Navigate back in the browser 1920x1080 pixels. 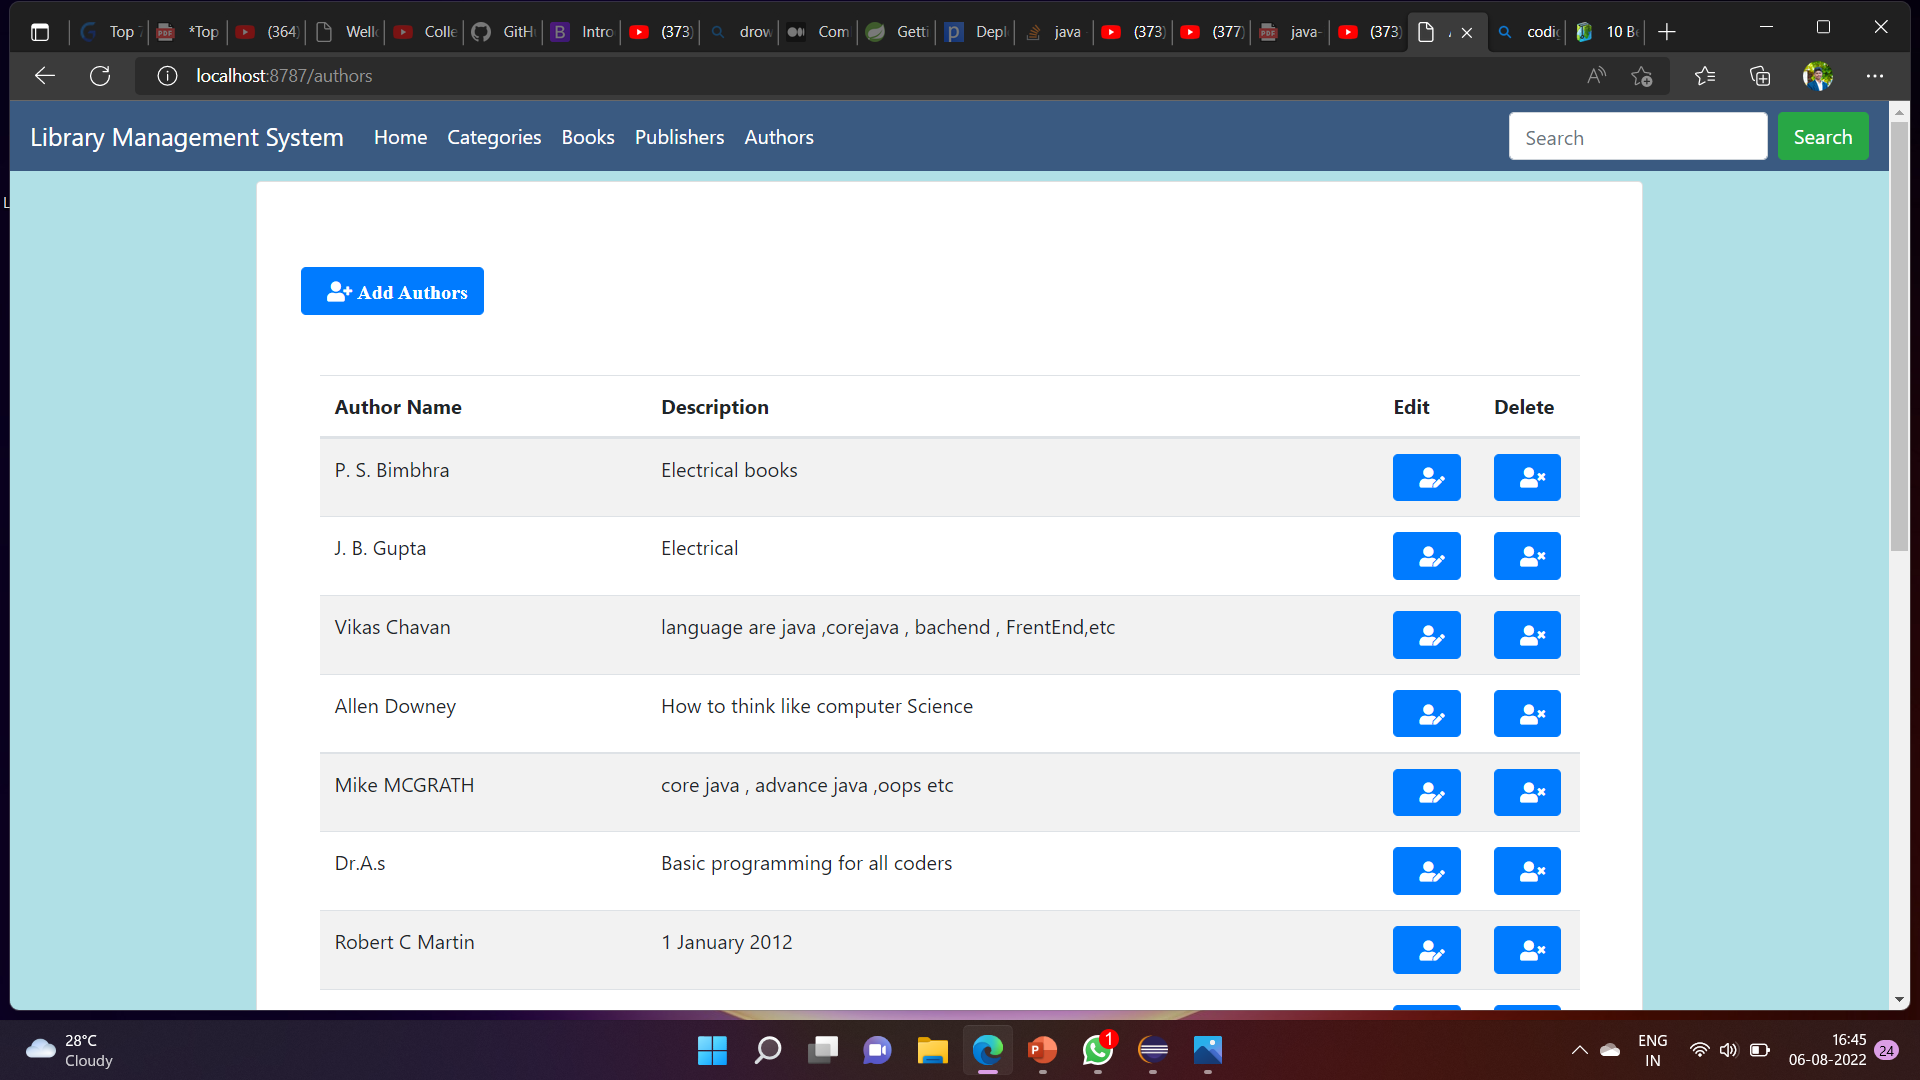tap(44, 75)
